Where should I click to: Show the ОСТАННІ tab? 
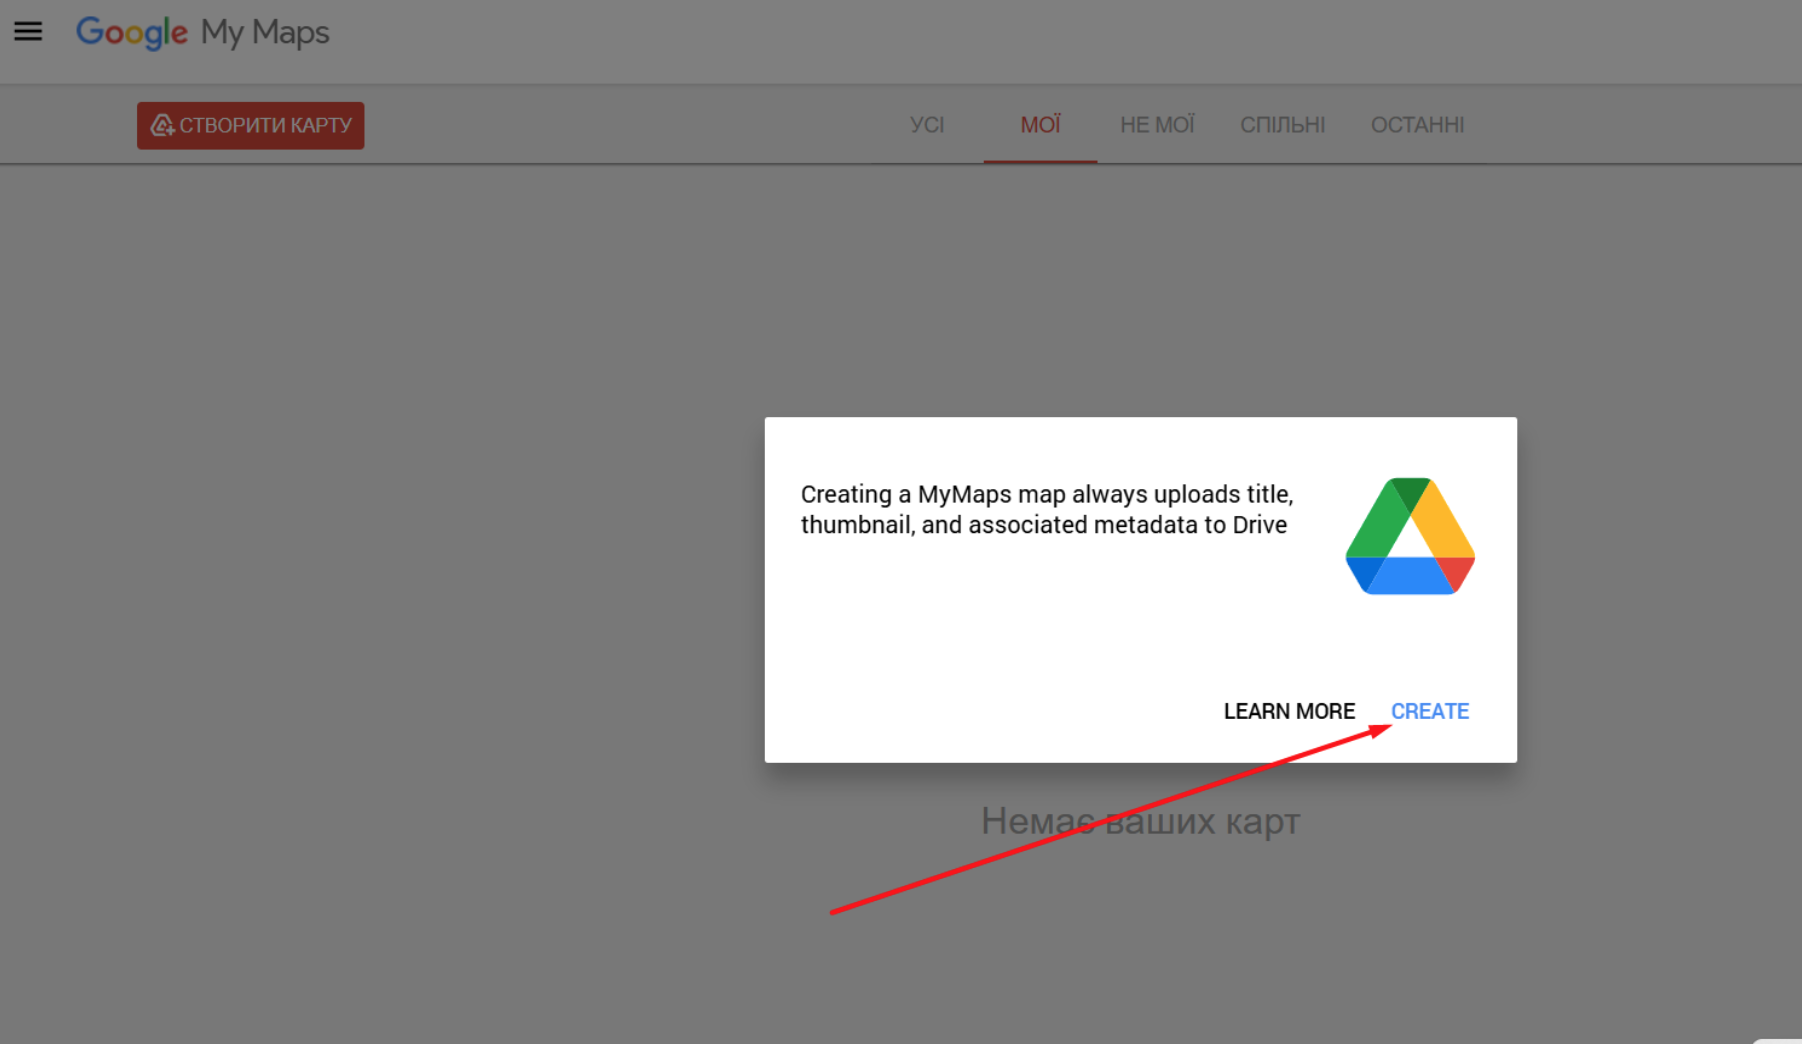(1417, 125)
